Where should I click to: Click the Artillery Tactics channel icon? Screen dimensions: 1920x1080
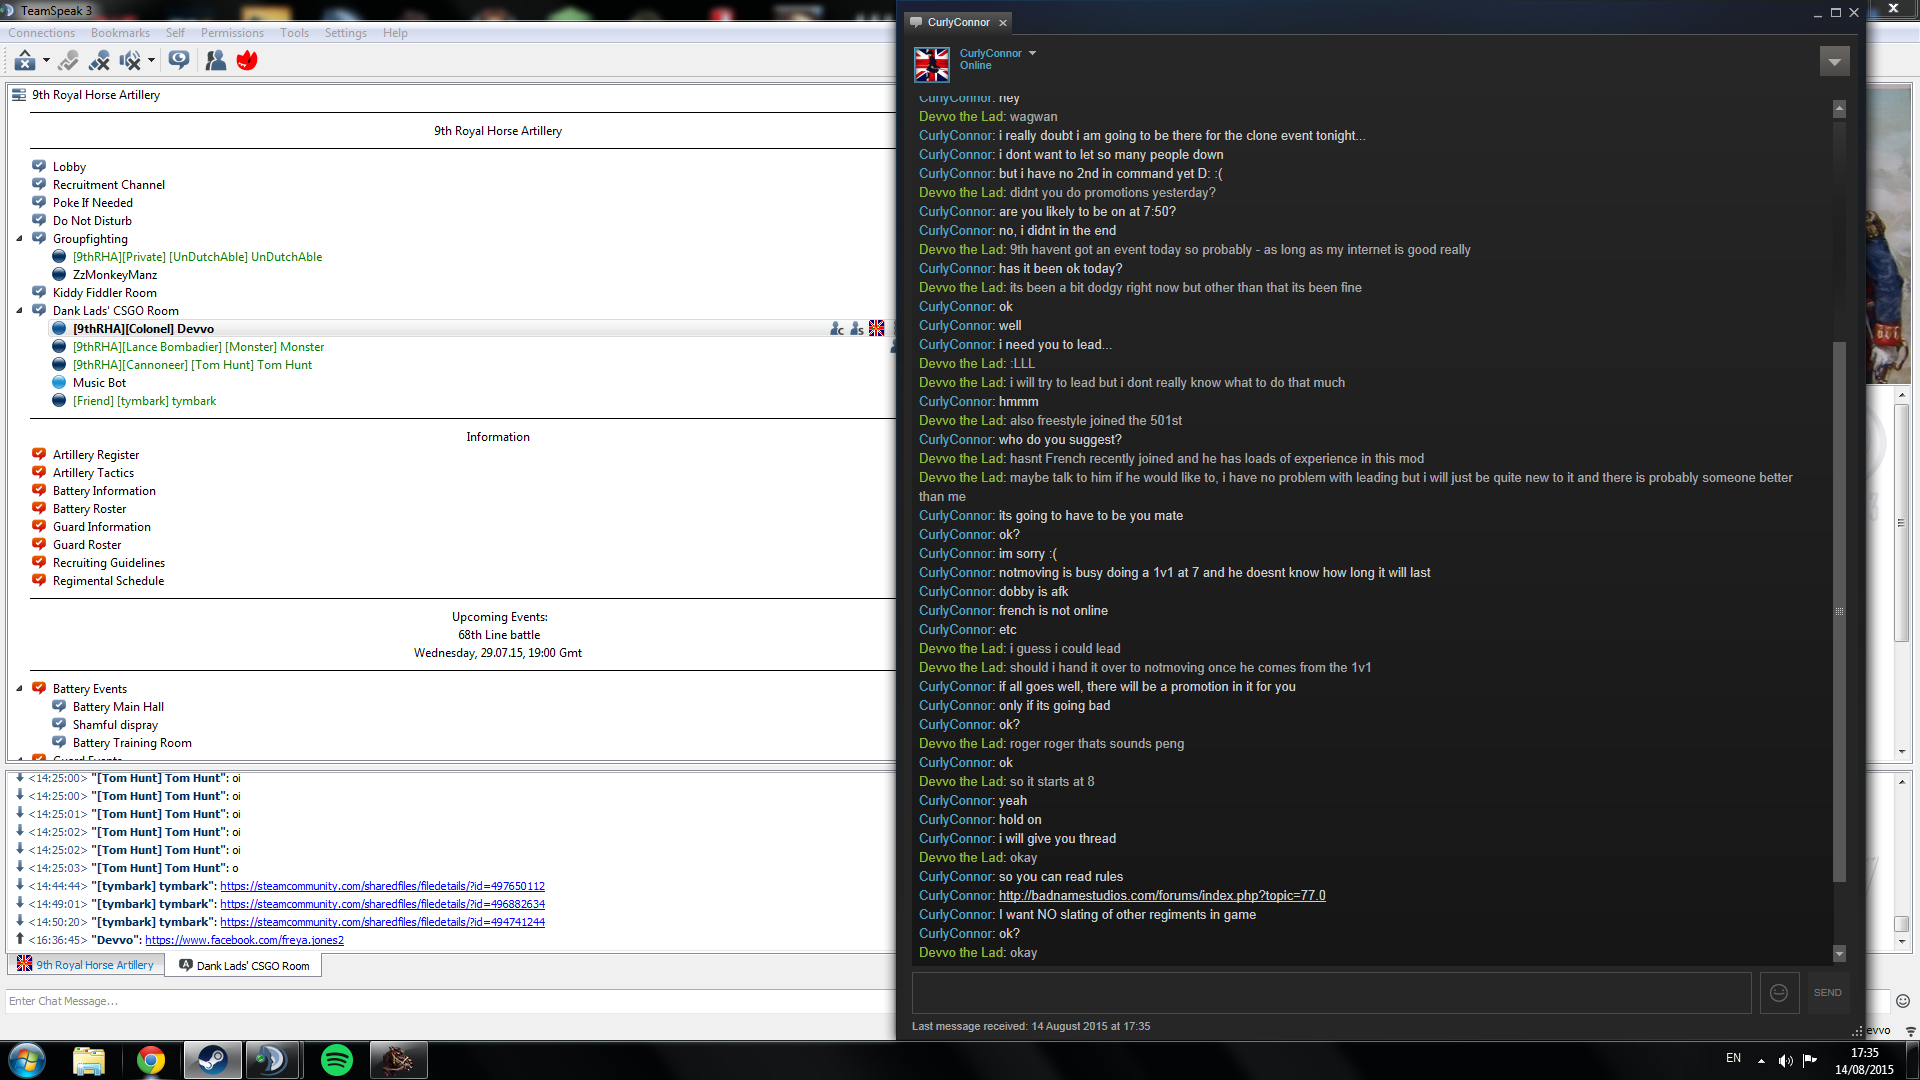[x=39, y=472]
